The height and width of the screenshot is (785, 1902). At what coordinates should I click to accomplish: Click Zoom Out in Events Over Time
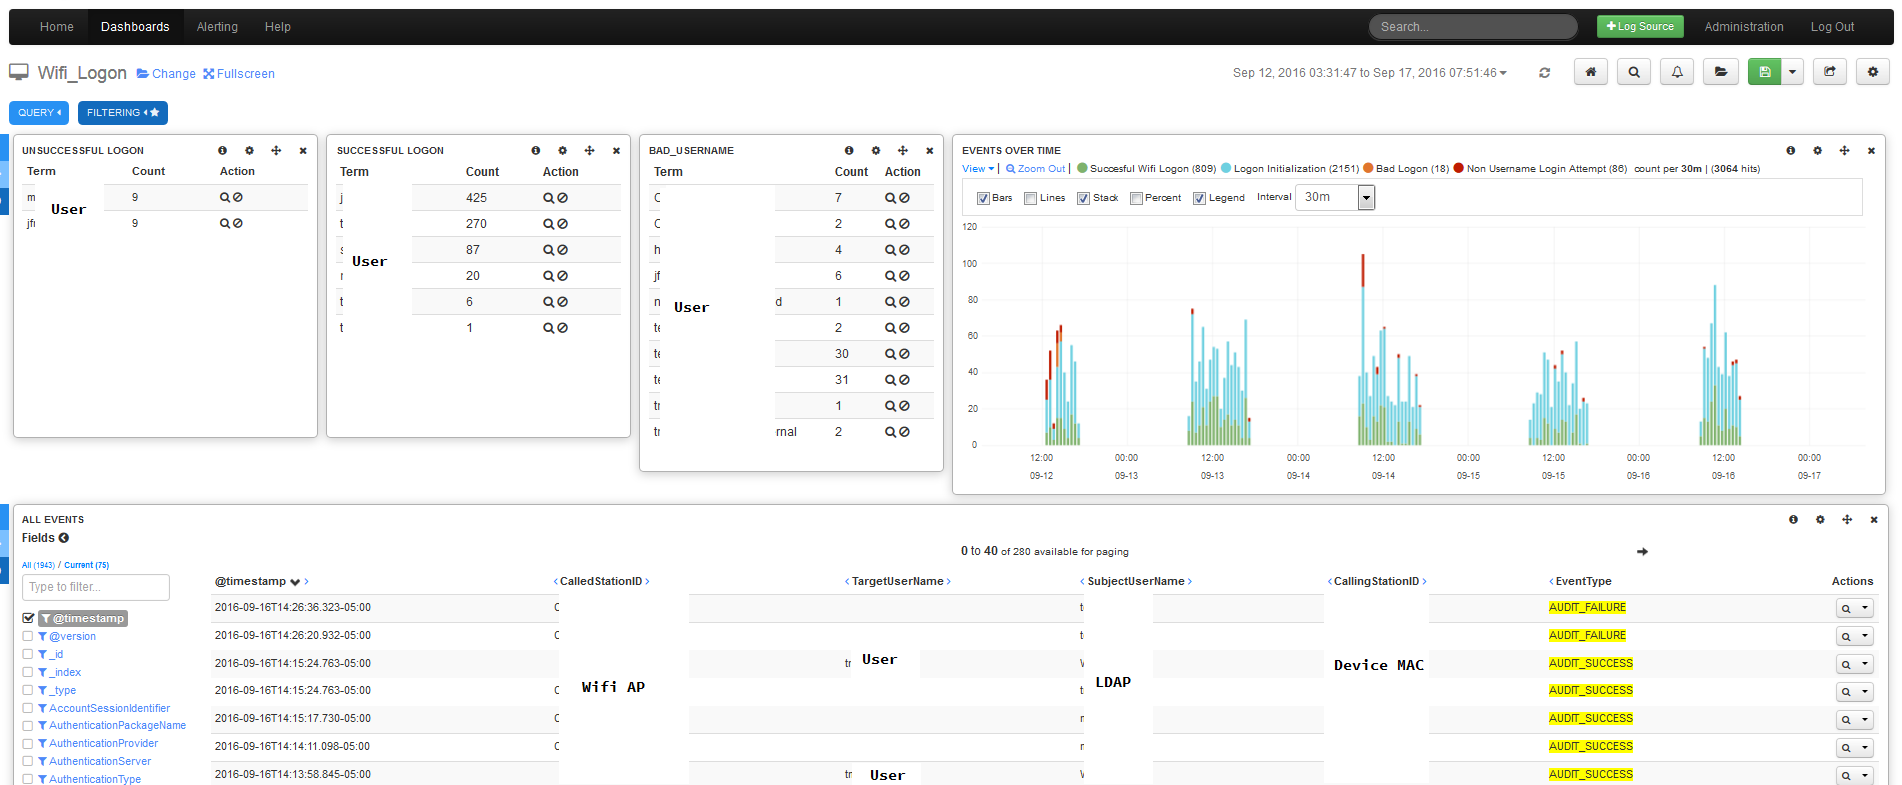tap(1036, 169)
